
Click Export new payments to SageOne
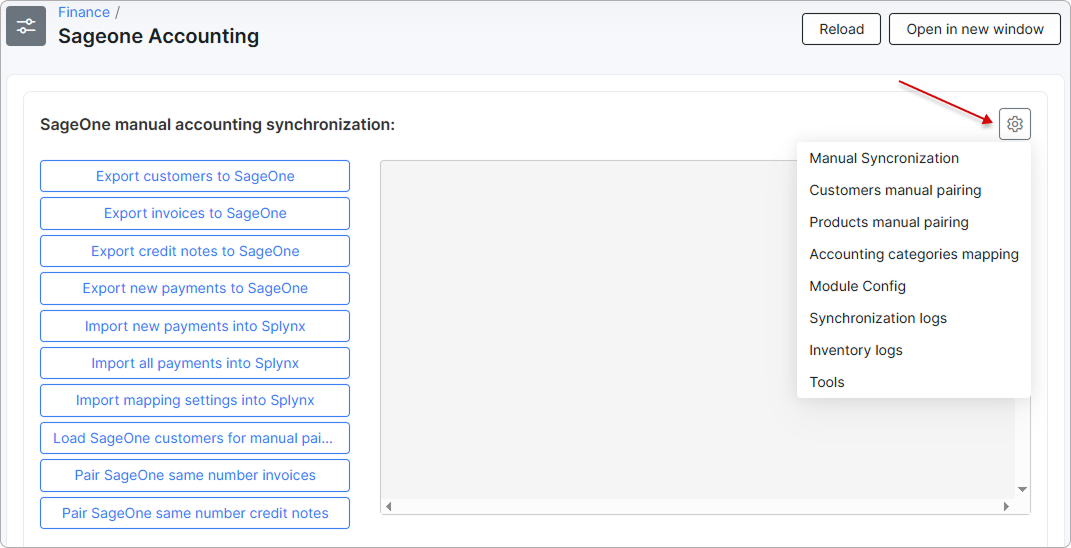pyautogui.click(x=195, y=288)
